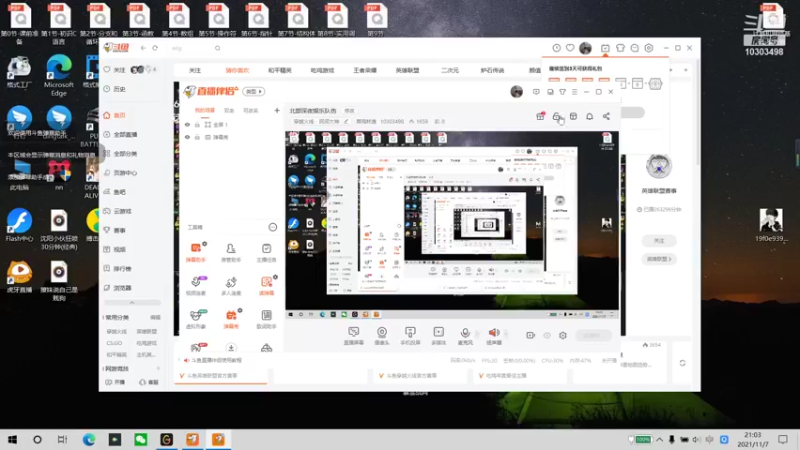Viewport: 800px width, 450px height.
Task: Open 主播任务 tool in the toolbox
Action: point(266,252)
